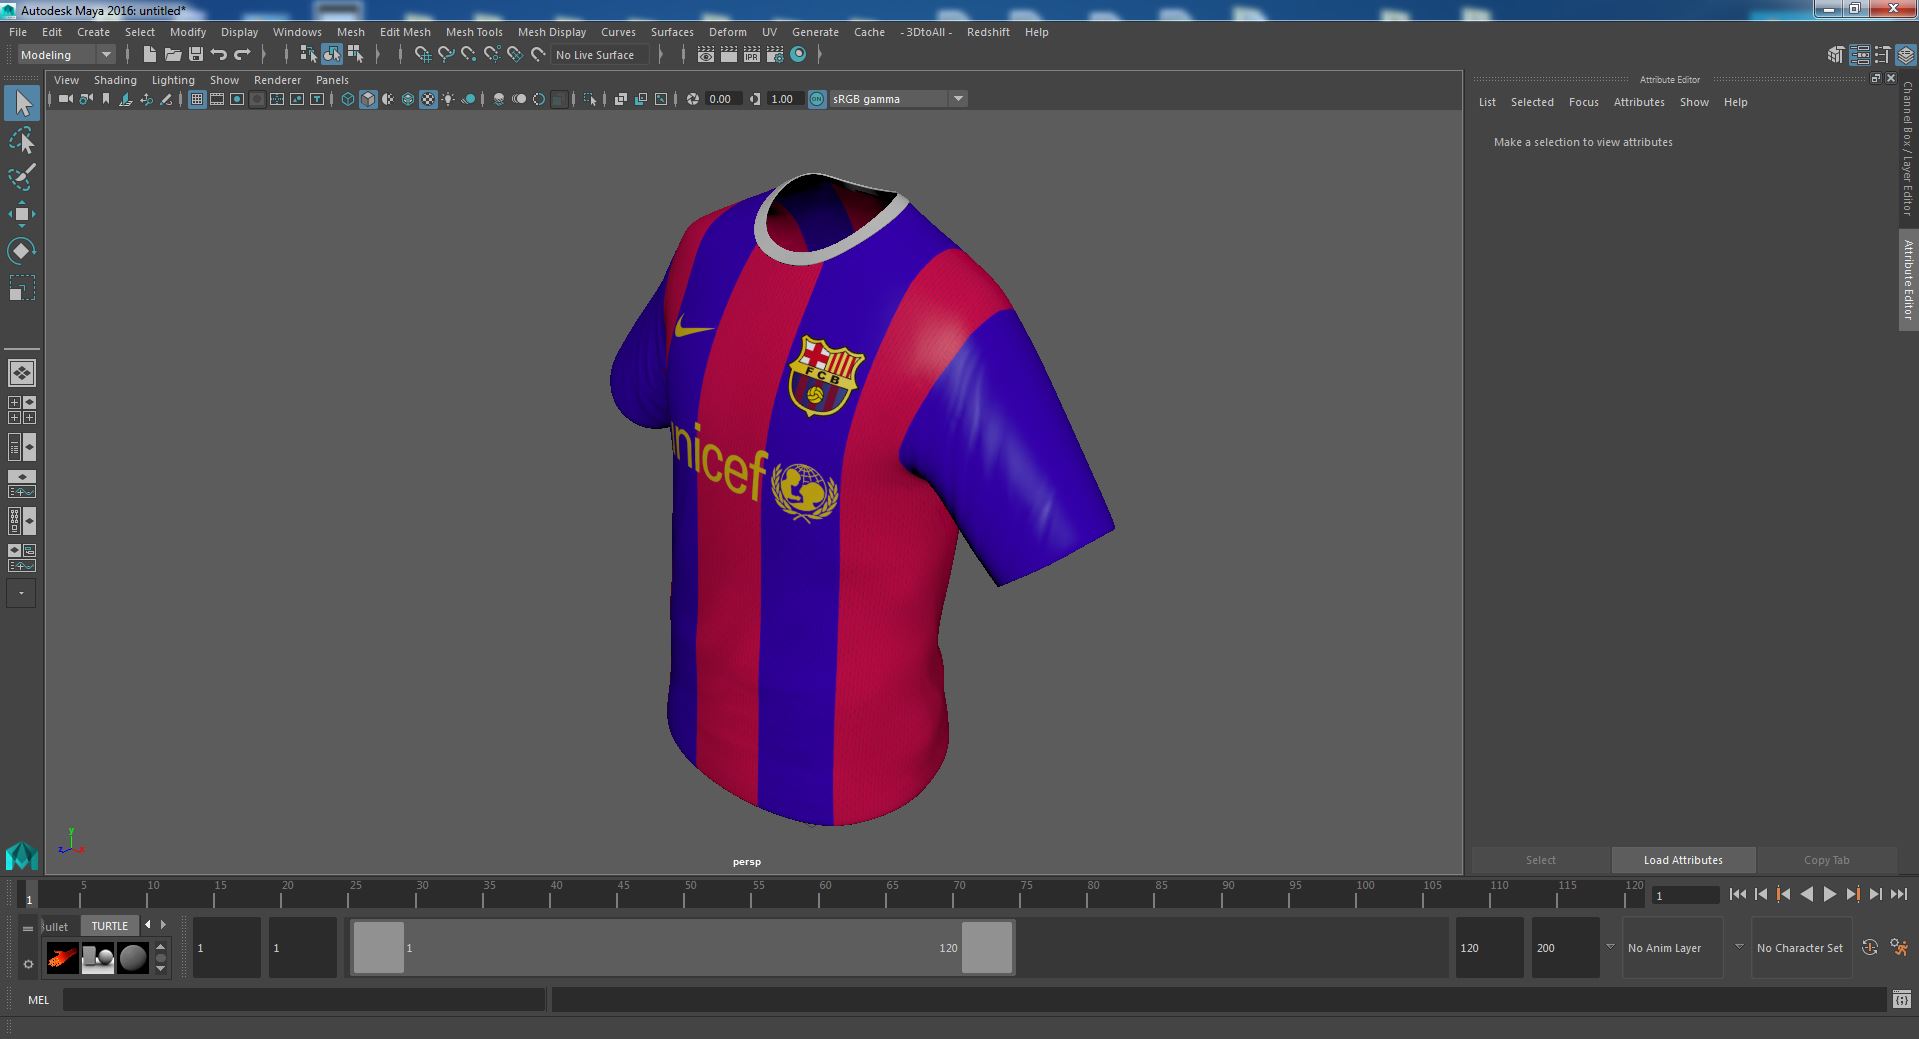Open the shelf settings gear menu
Image resolution: width=1919 pixels, height=1039 pixels.
coord(28,964)
